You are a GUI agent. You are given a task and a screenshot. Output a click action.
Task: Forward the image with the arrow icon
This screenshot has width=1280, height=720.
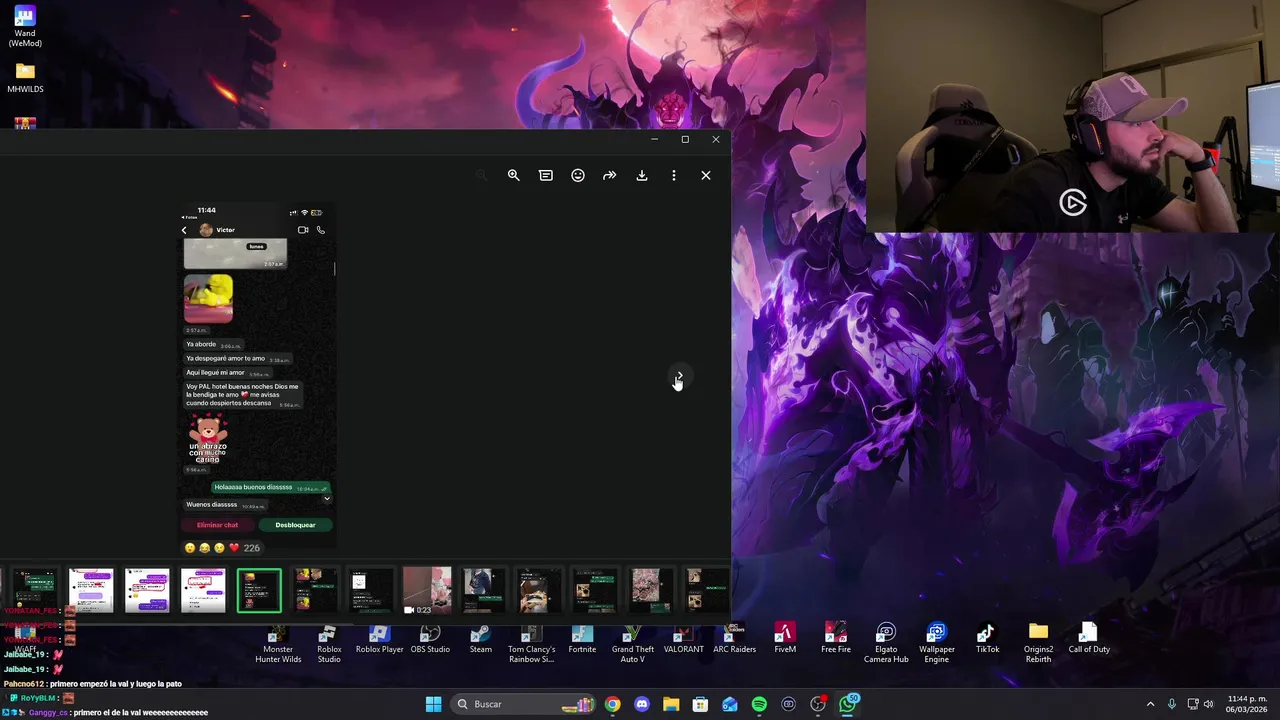pos(609,175)
